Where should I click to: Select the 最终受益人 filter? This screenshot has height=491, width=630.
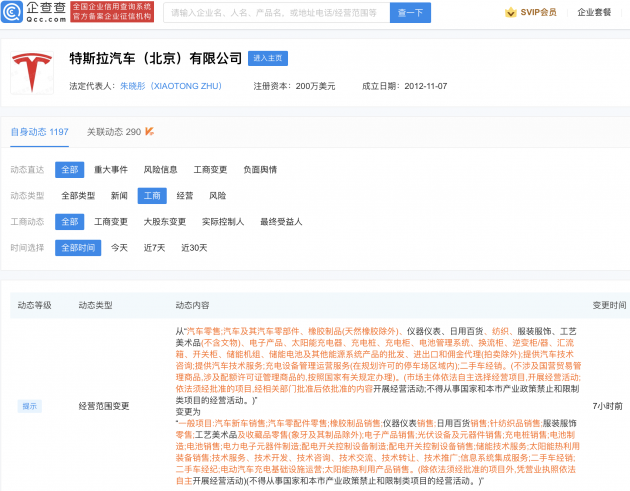281,222
